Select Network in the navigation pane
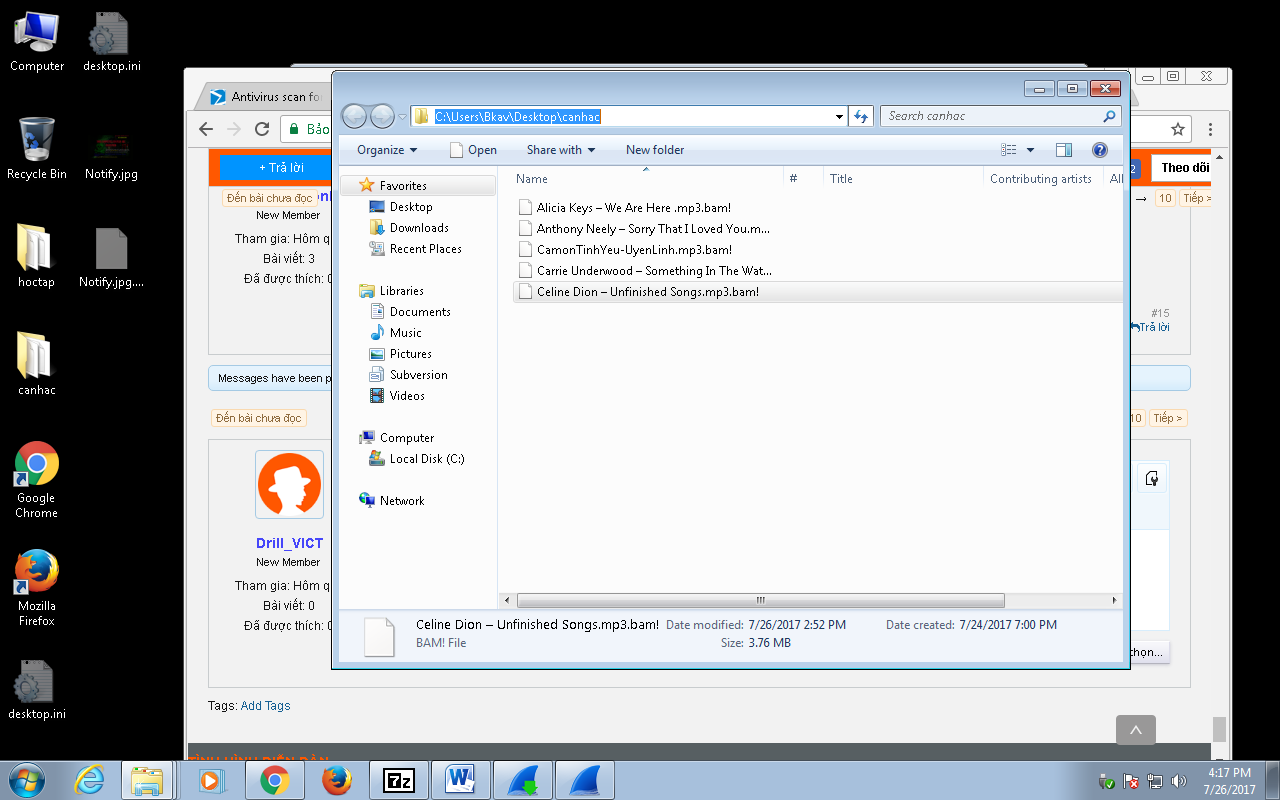The width and height of the screenshot is (1280, 800). tap(401, 501)
